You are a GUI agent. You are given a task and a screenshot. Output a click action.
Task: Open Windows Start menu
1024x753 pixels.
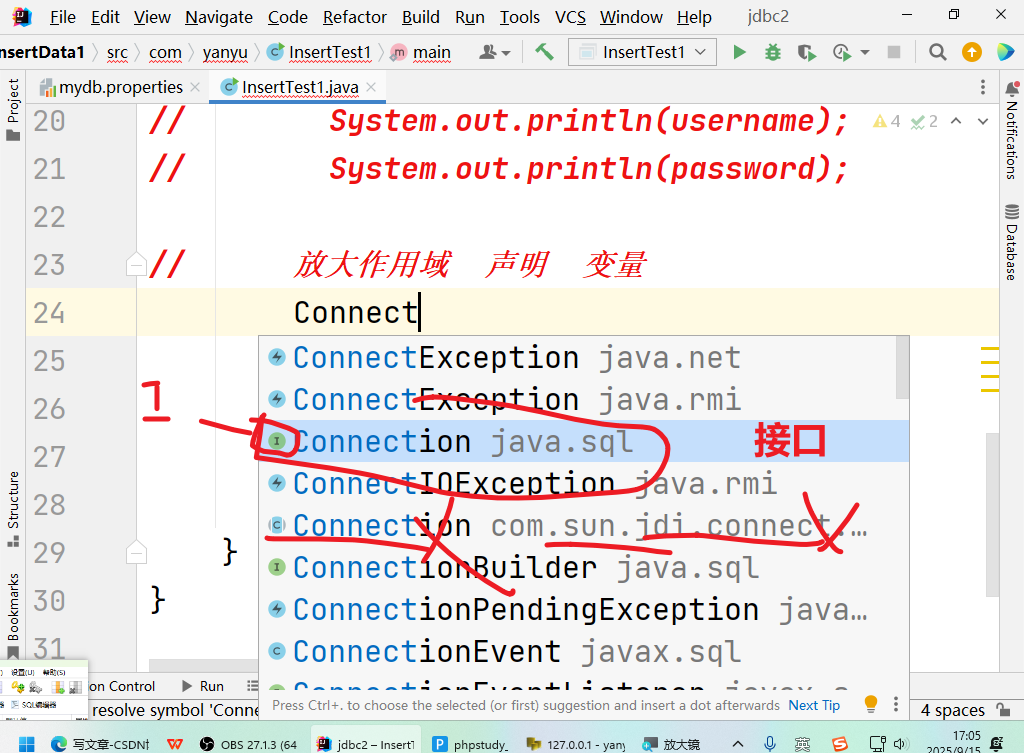(x=27, y=744)
